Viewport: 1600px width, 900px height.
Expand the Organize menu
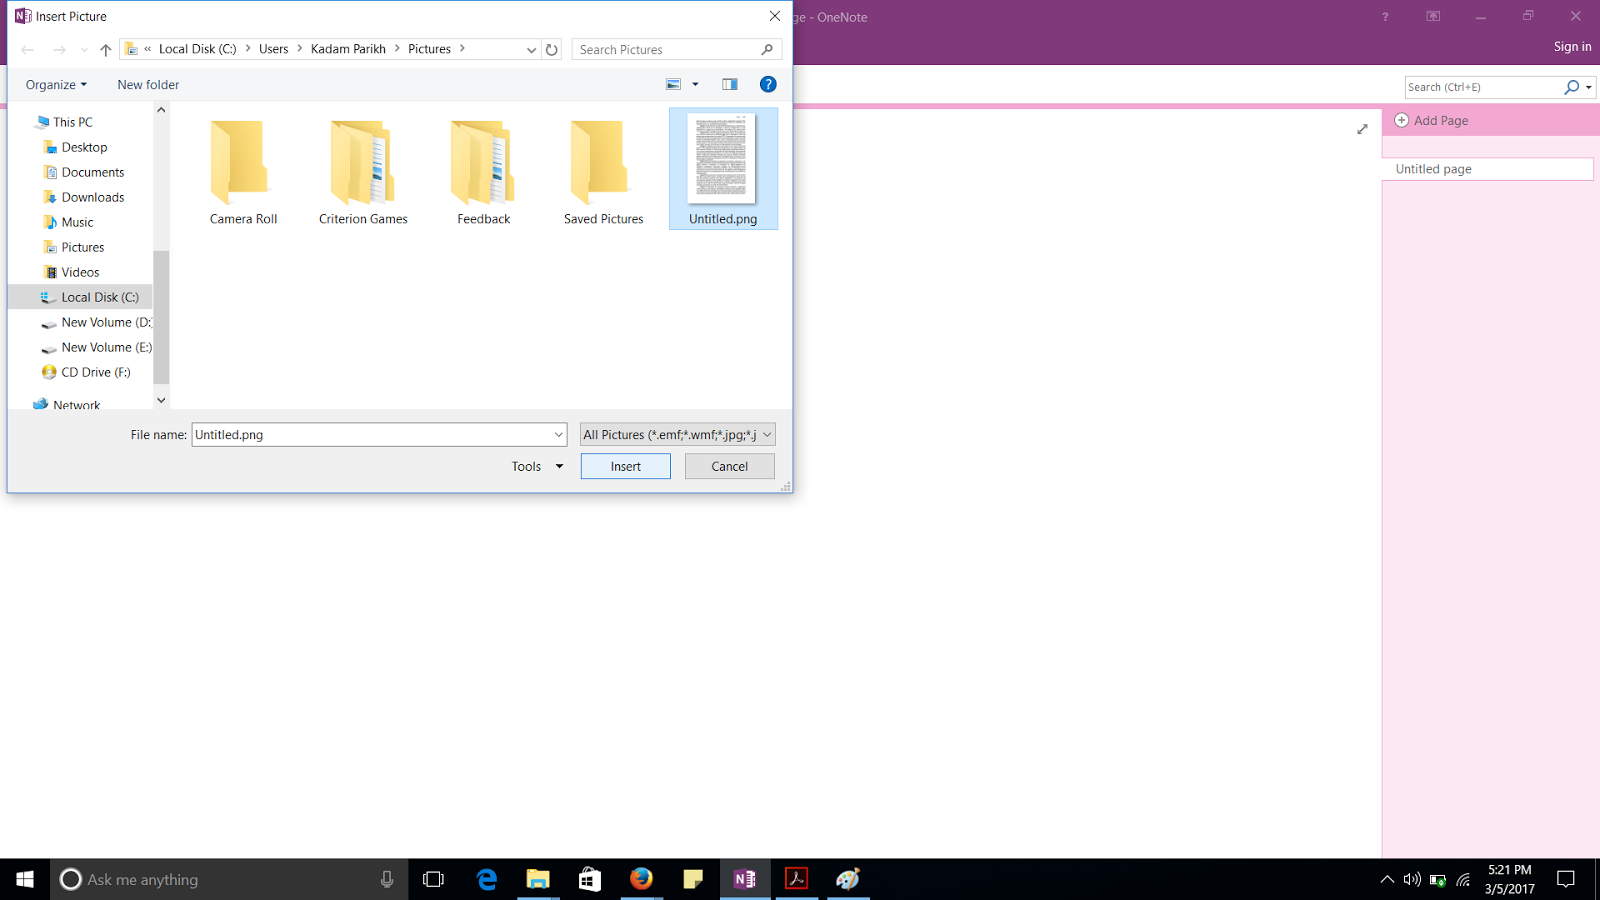click(55, 84)
